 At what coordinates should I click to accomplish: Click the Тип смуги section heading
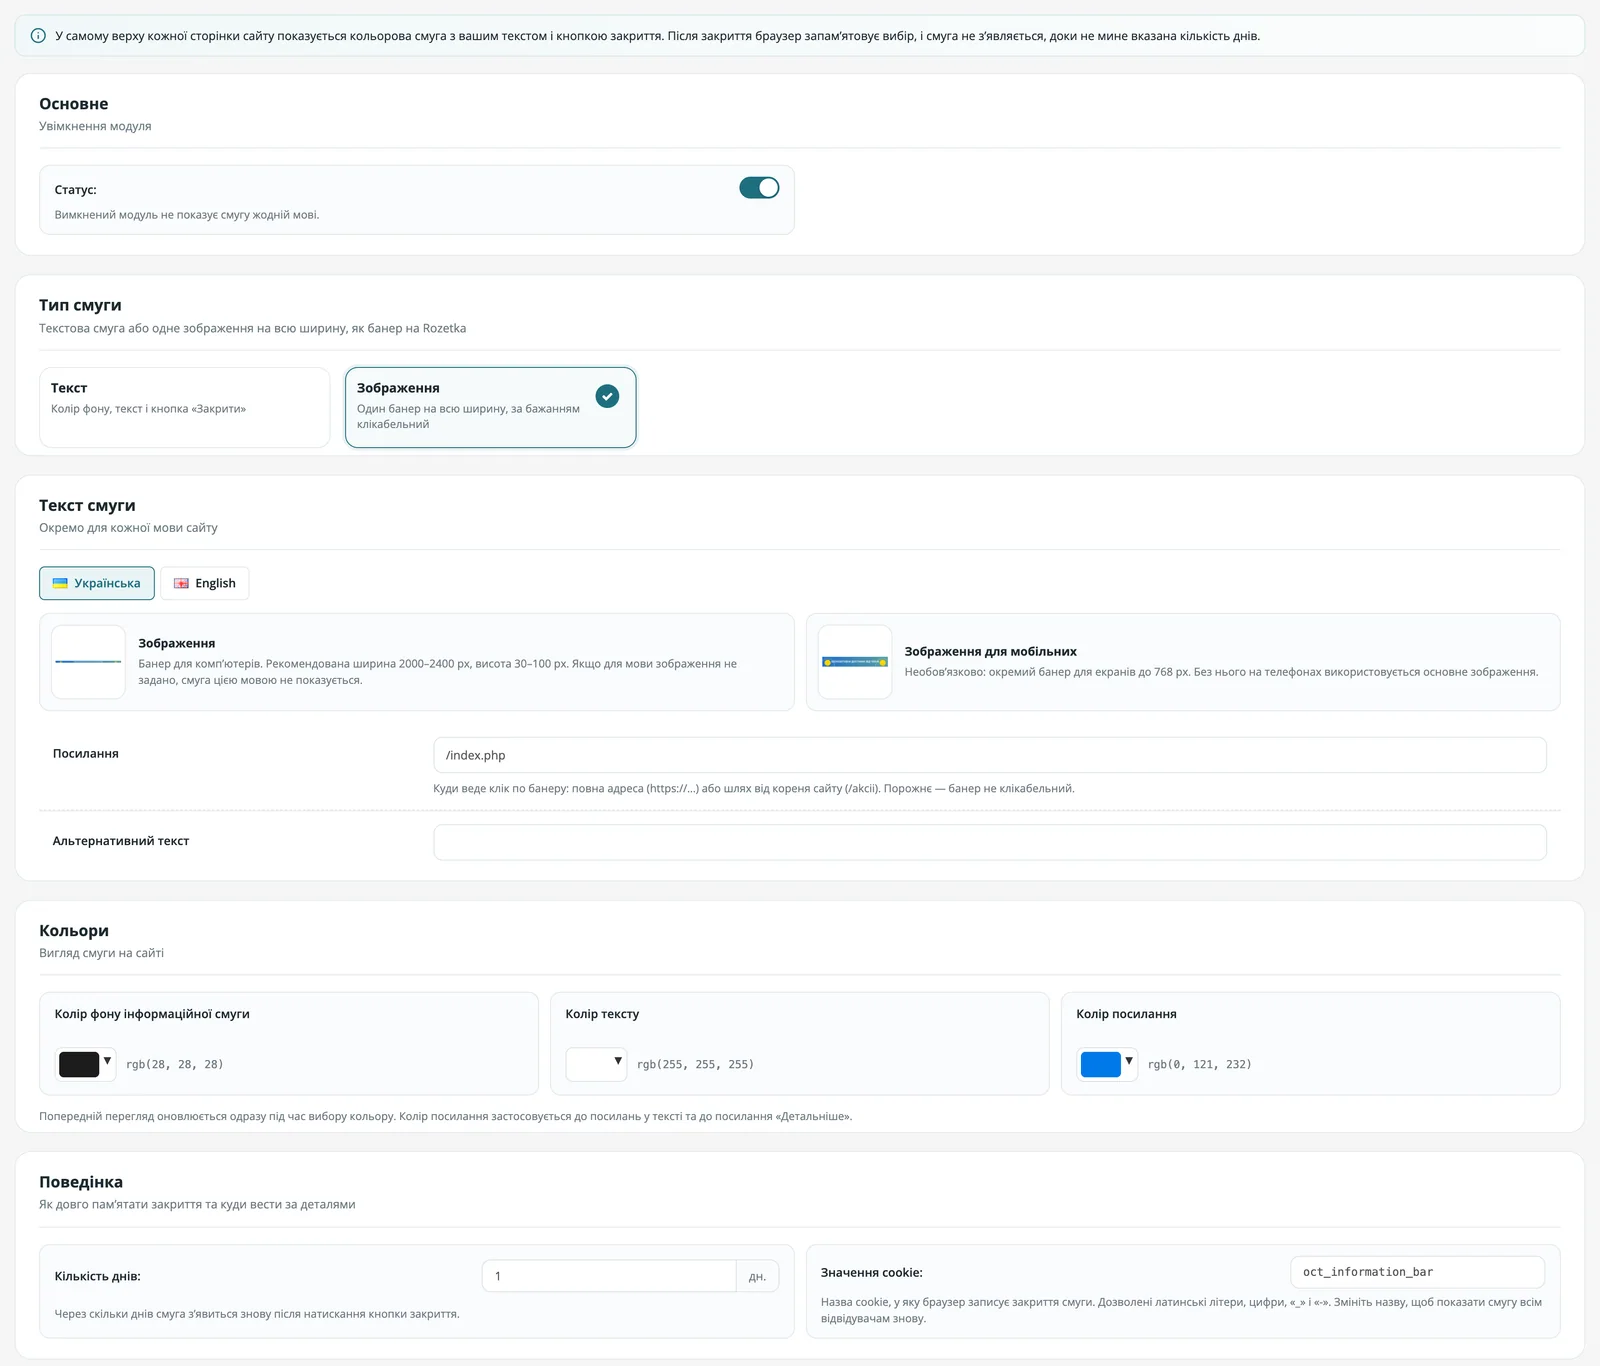pyautogui.click(x=80, y=305)
